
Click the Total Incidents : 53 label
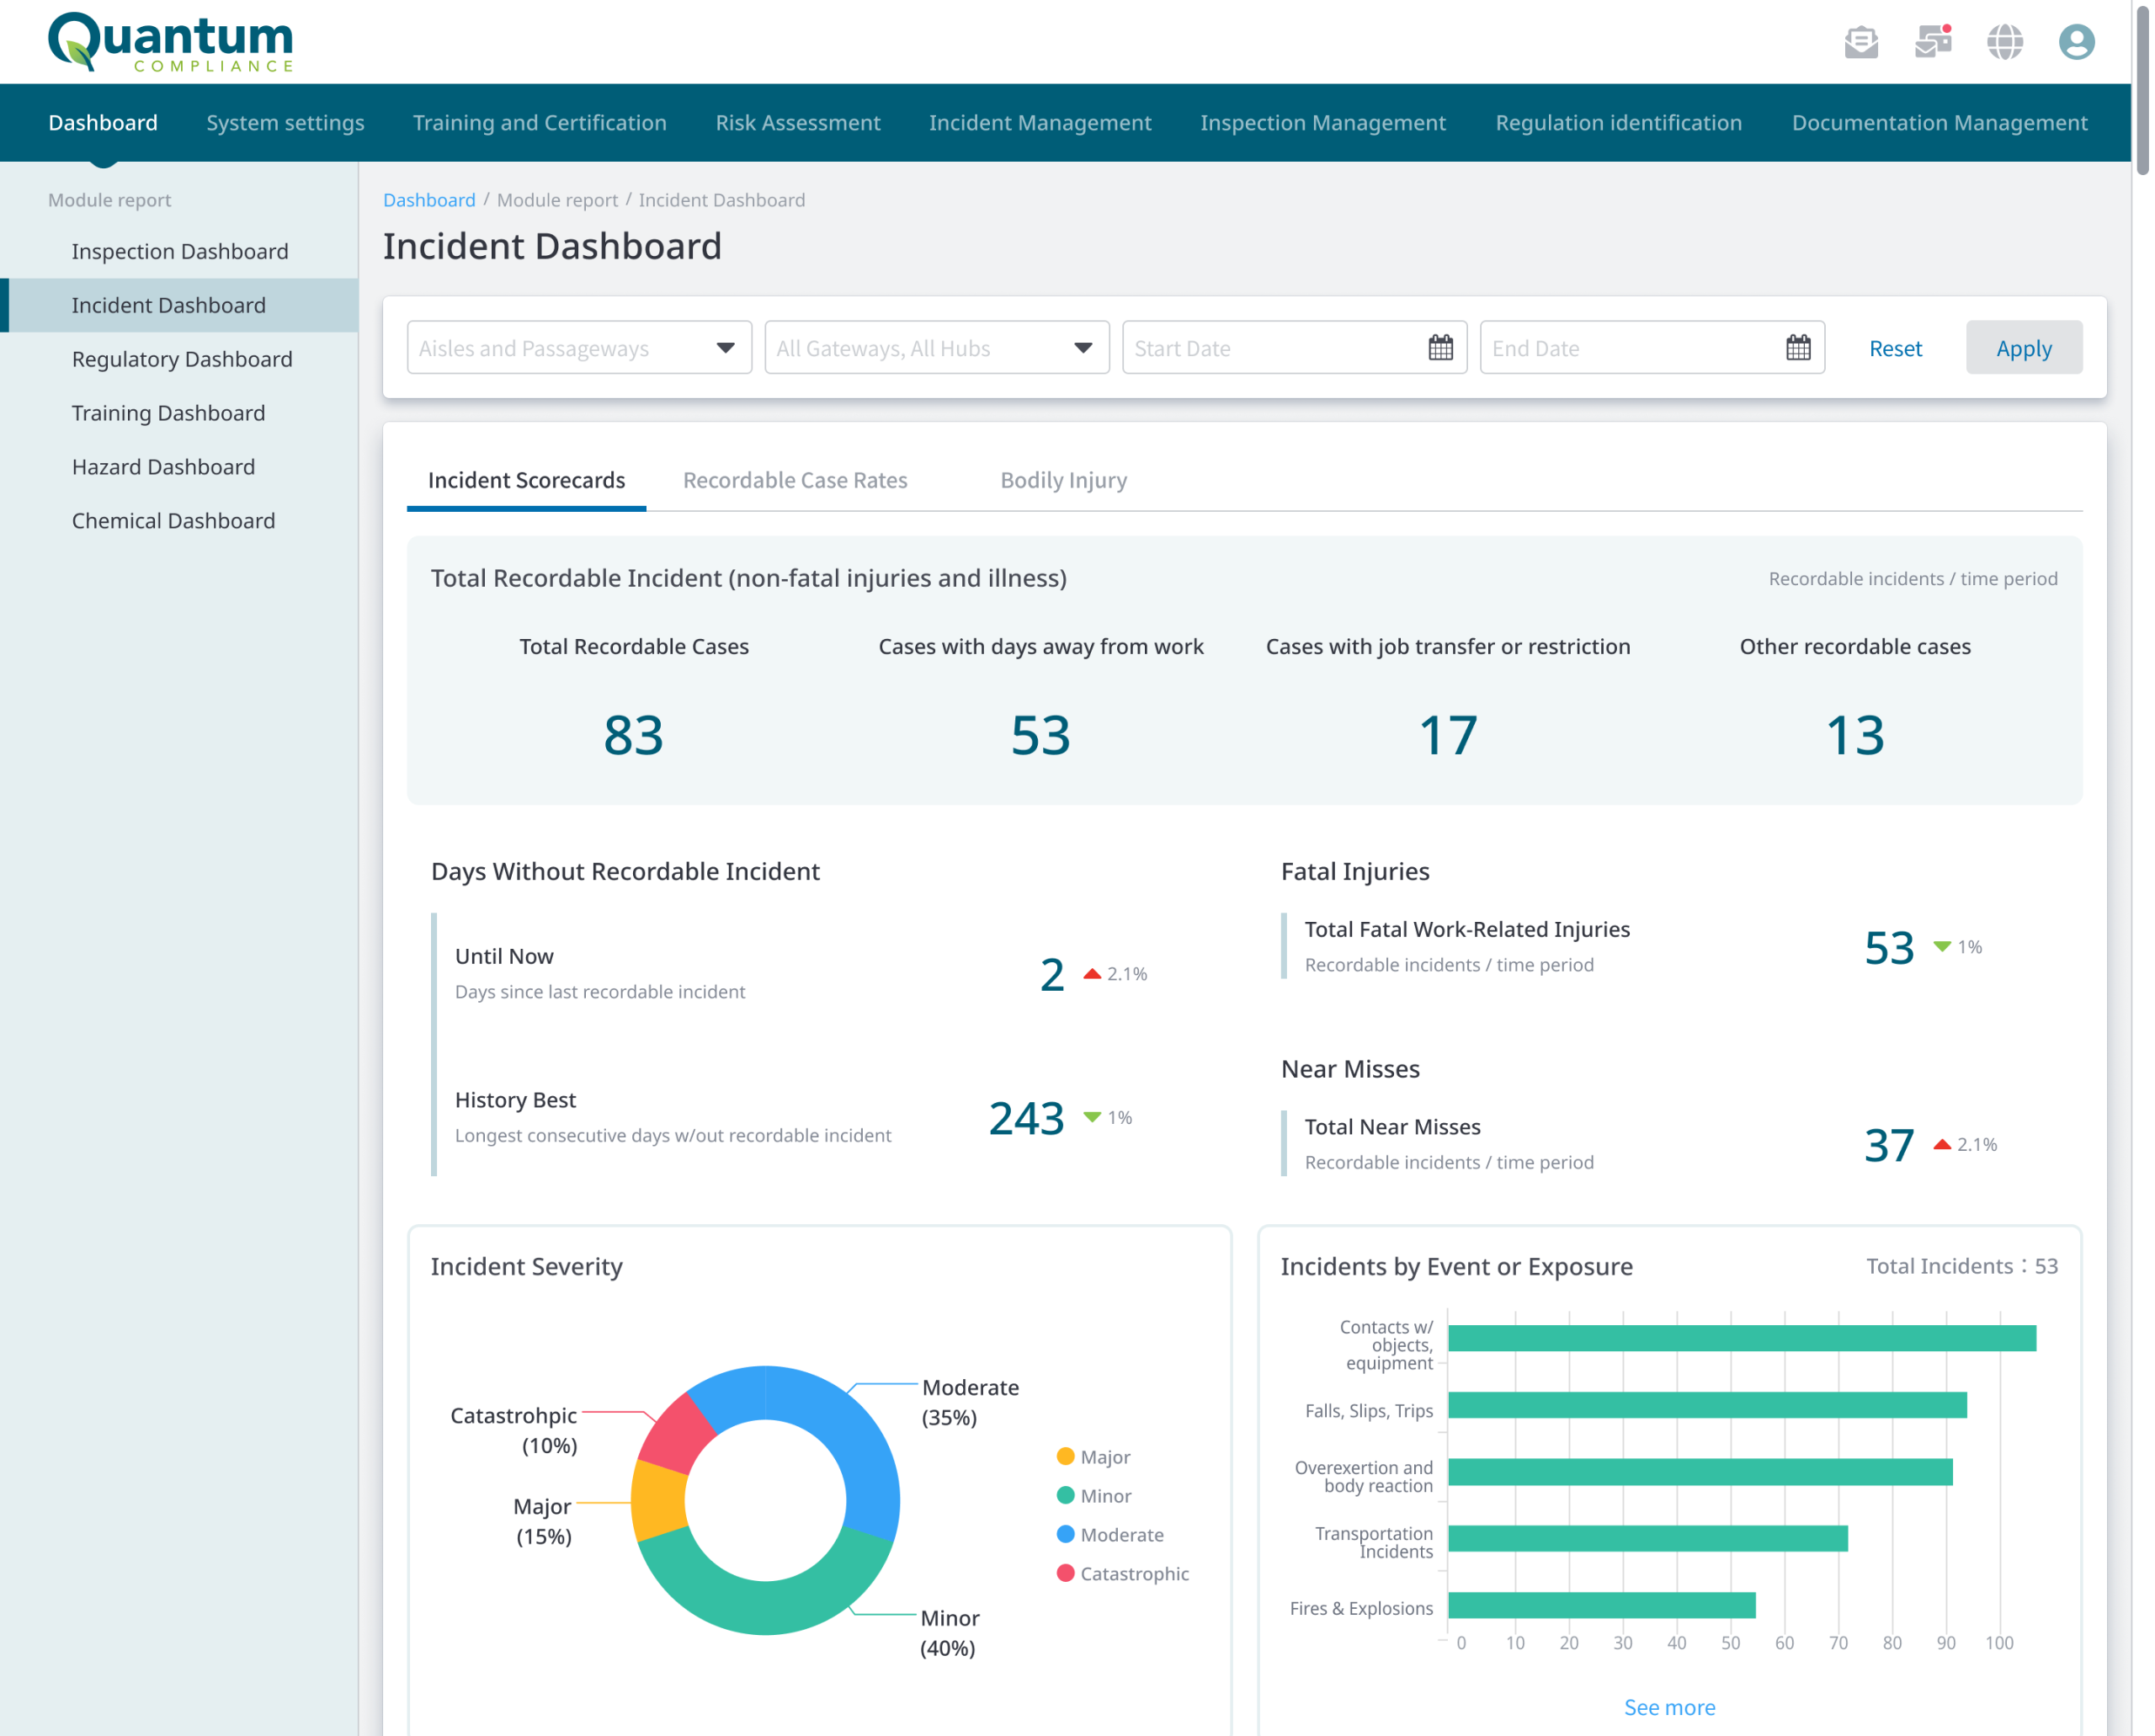[x=1961, y=1266]
